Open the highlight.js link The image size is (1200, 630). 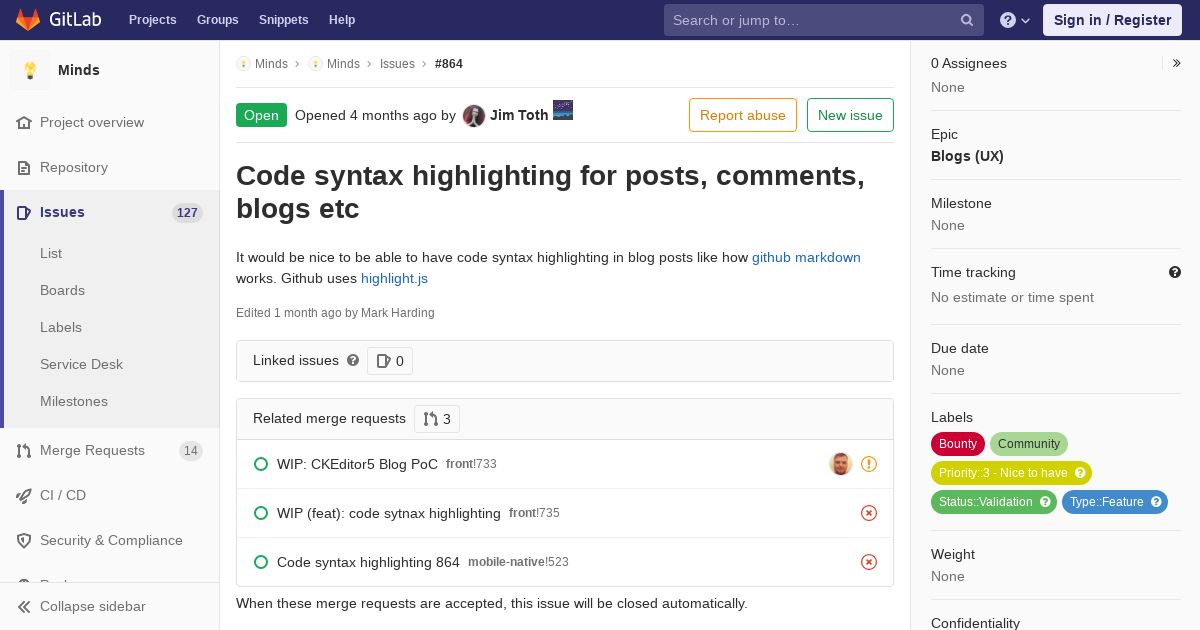point(394,278)
